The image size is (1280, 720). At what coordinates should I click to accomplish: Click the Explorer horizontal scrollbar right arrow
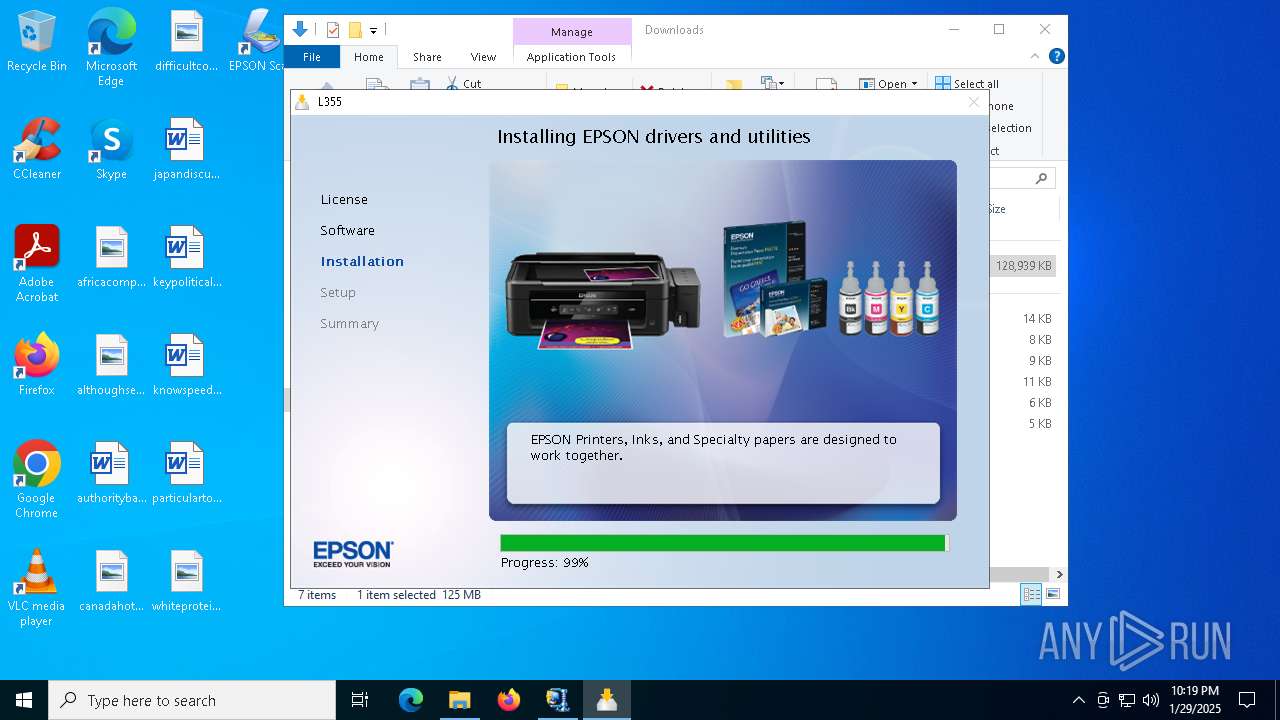pyautogui.click(x=1059, y=575)
